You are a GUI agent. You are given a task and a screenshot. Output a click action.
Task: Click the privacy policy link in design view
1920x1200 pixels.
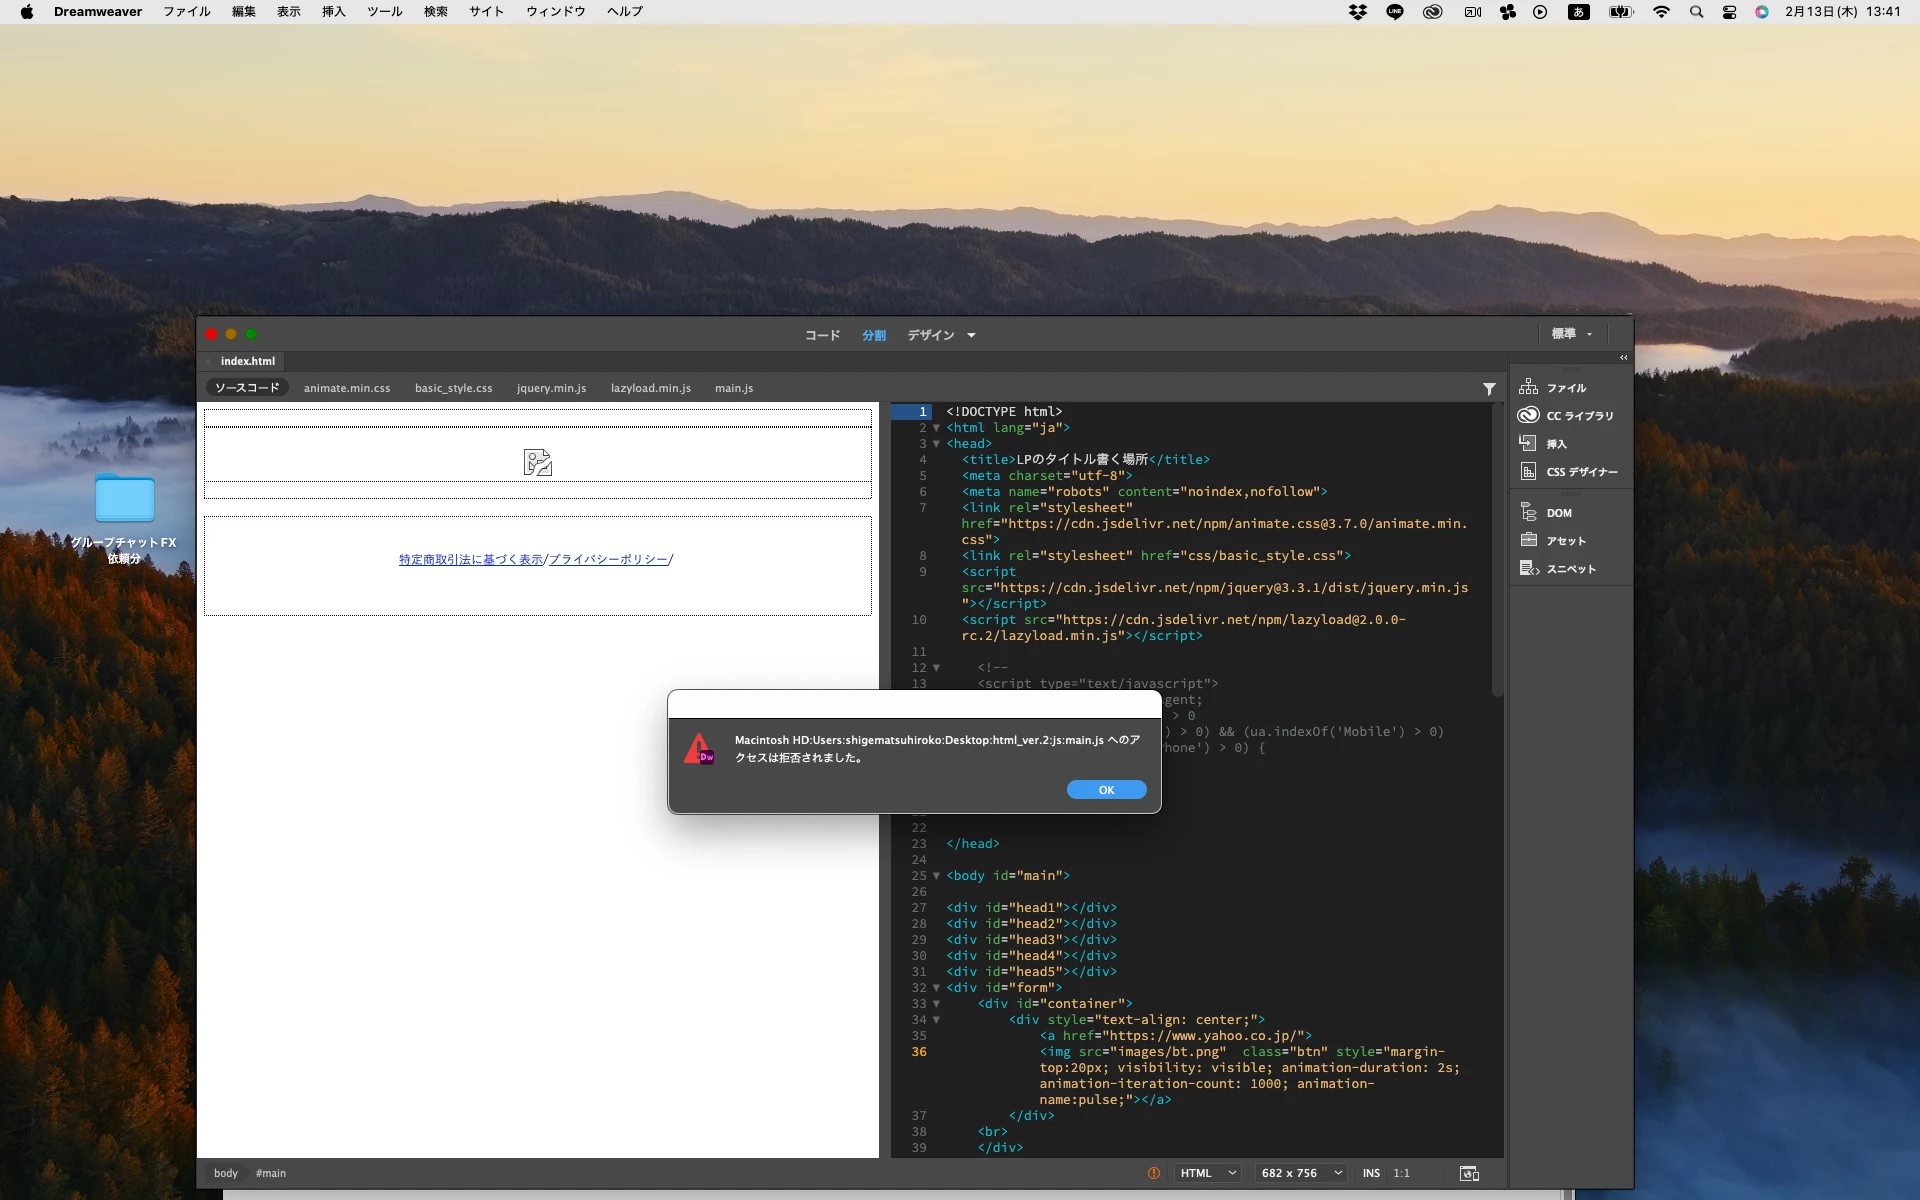[x=608, y=560]
